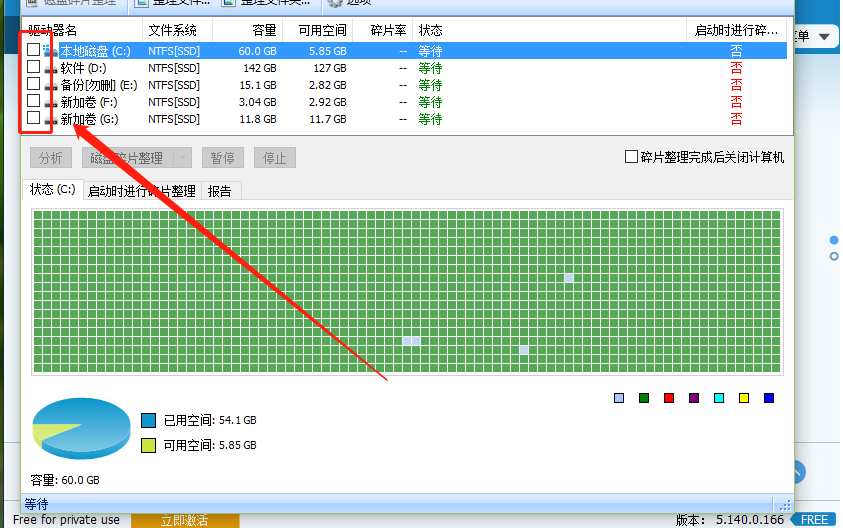Screen dimensions: 843x528
Task: Sort by the 可用空间 column header
Action: pos(318,30)
